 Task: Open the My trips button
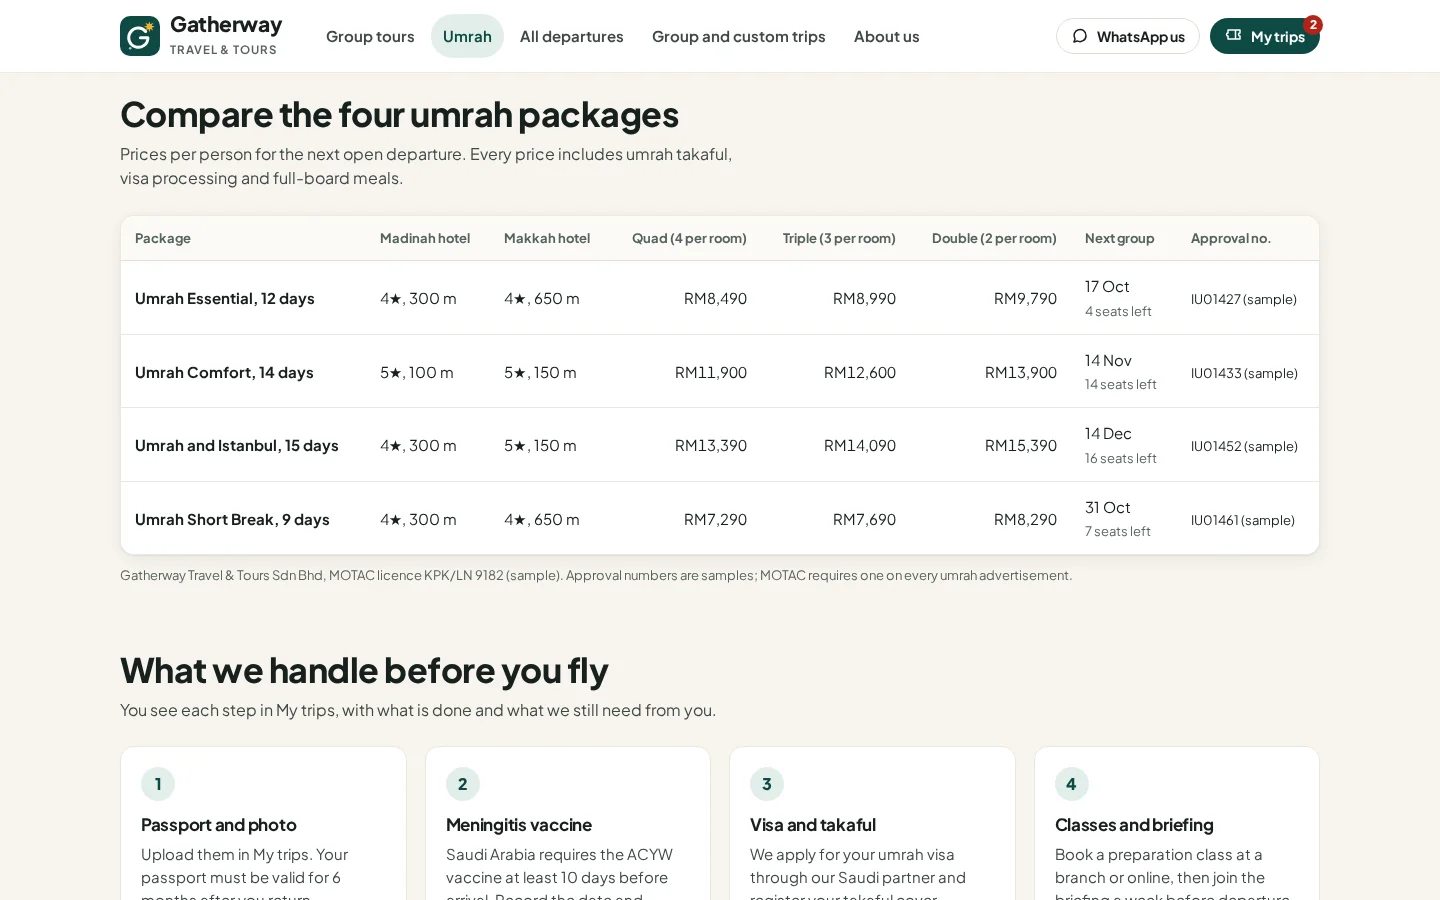click(1265, 36)
